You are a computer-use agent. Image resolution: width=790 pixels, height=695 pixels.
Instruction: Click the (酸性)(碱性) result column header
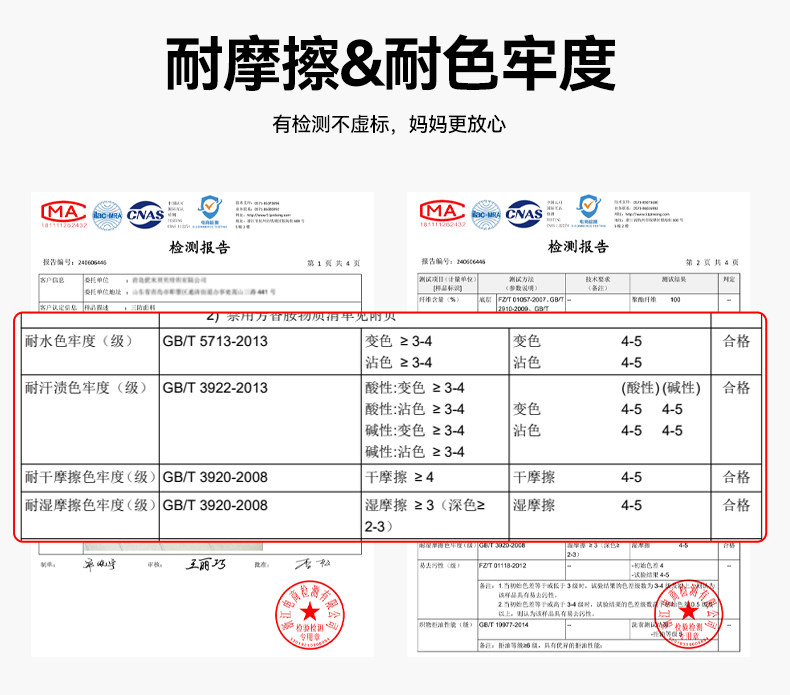[661, 388]
